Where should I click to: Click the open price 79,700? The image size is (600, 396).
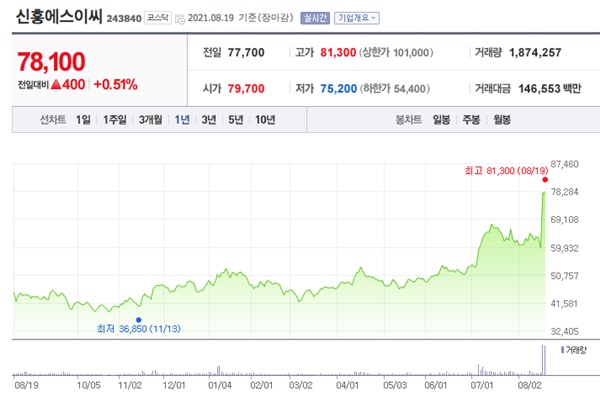pyautogui.click(x=246, y=89)
